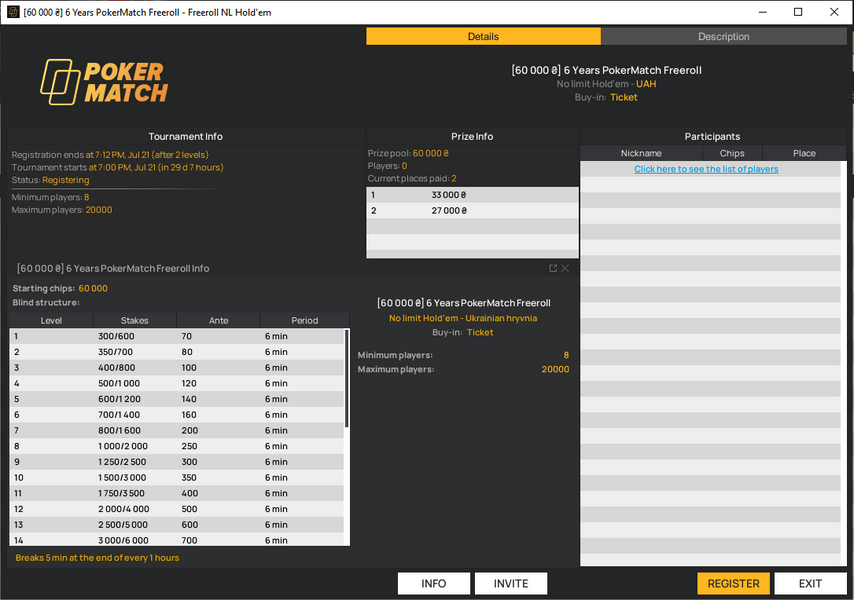Select blind level 3 row 400/800
Screen dimensions: 854x600
[177, 368]
